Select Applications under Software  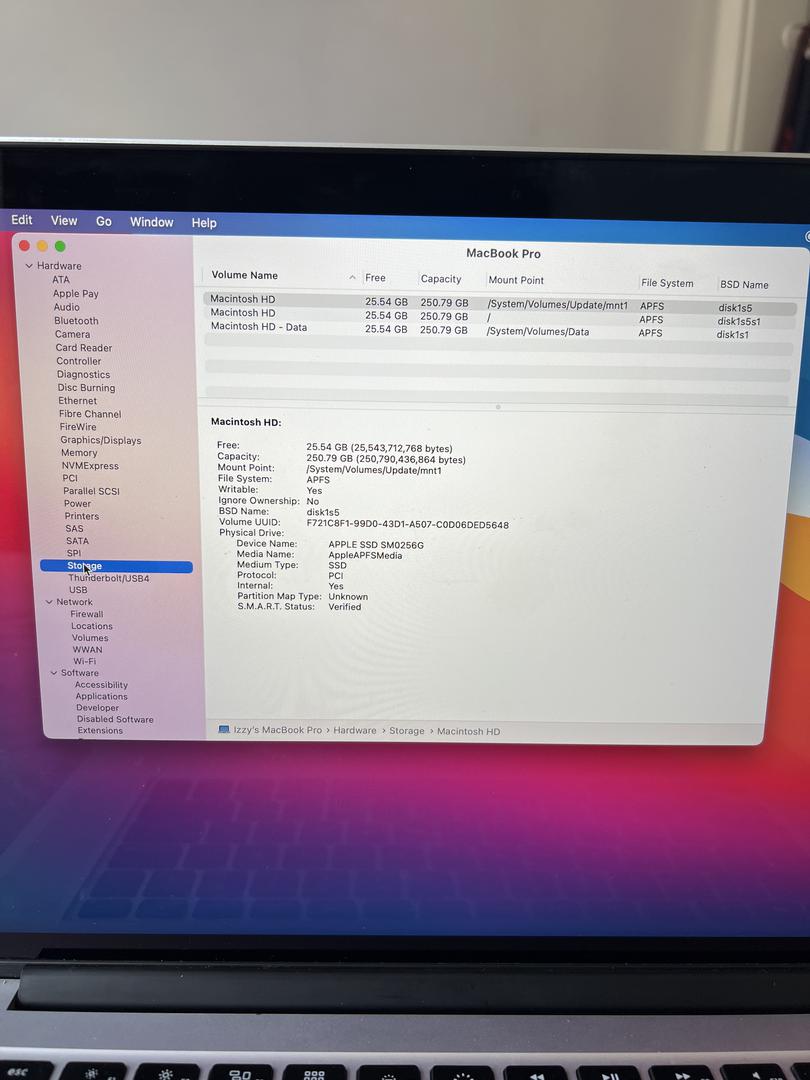[102, 696]
